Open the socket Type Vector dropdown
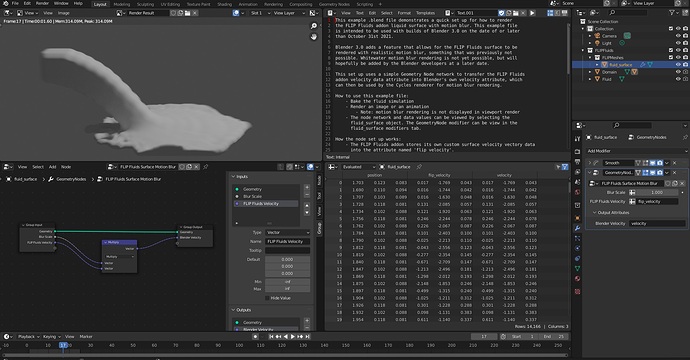The height and width of the screenshot is (360, 690). click(x=287, y=232)
